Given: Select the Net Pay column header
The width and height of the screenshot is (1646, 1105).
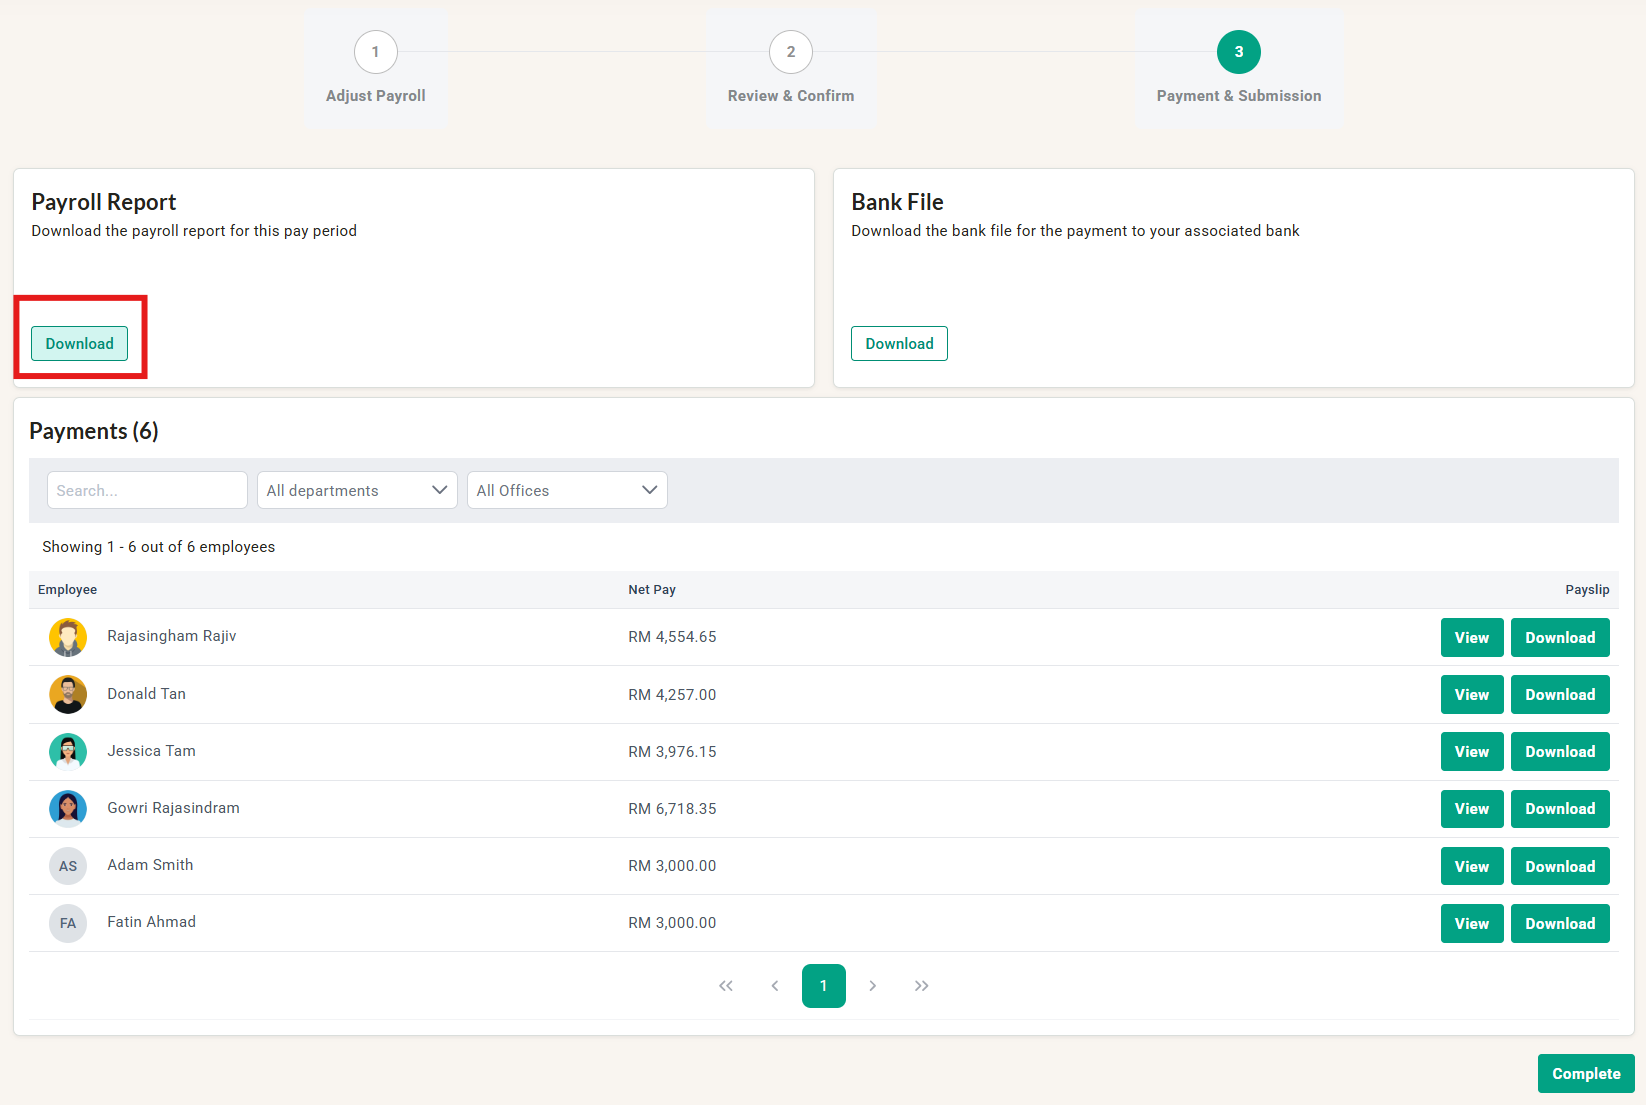Looking at the screenshot, I should [x=652, y=590].
